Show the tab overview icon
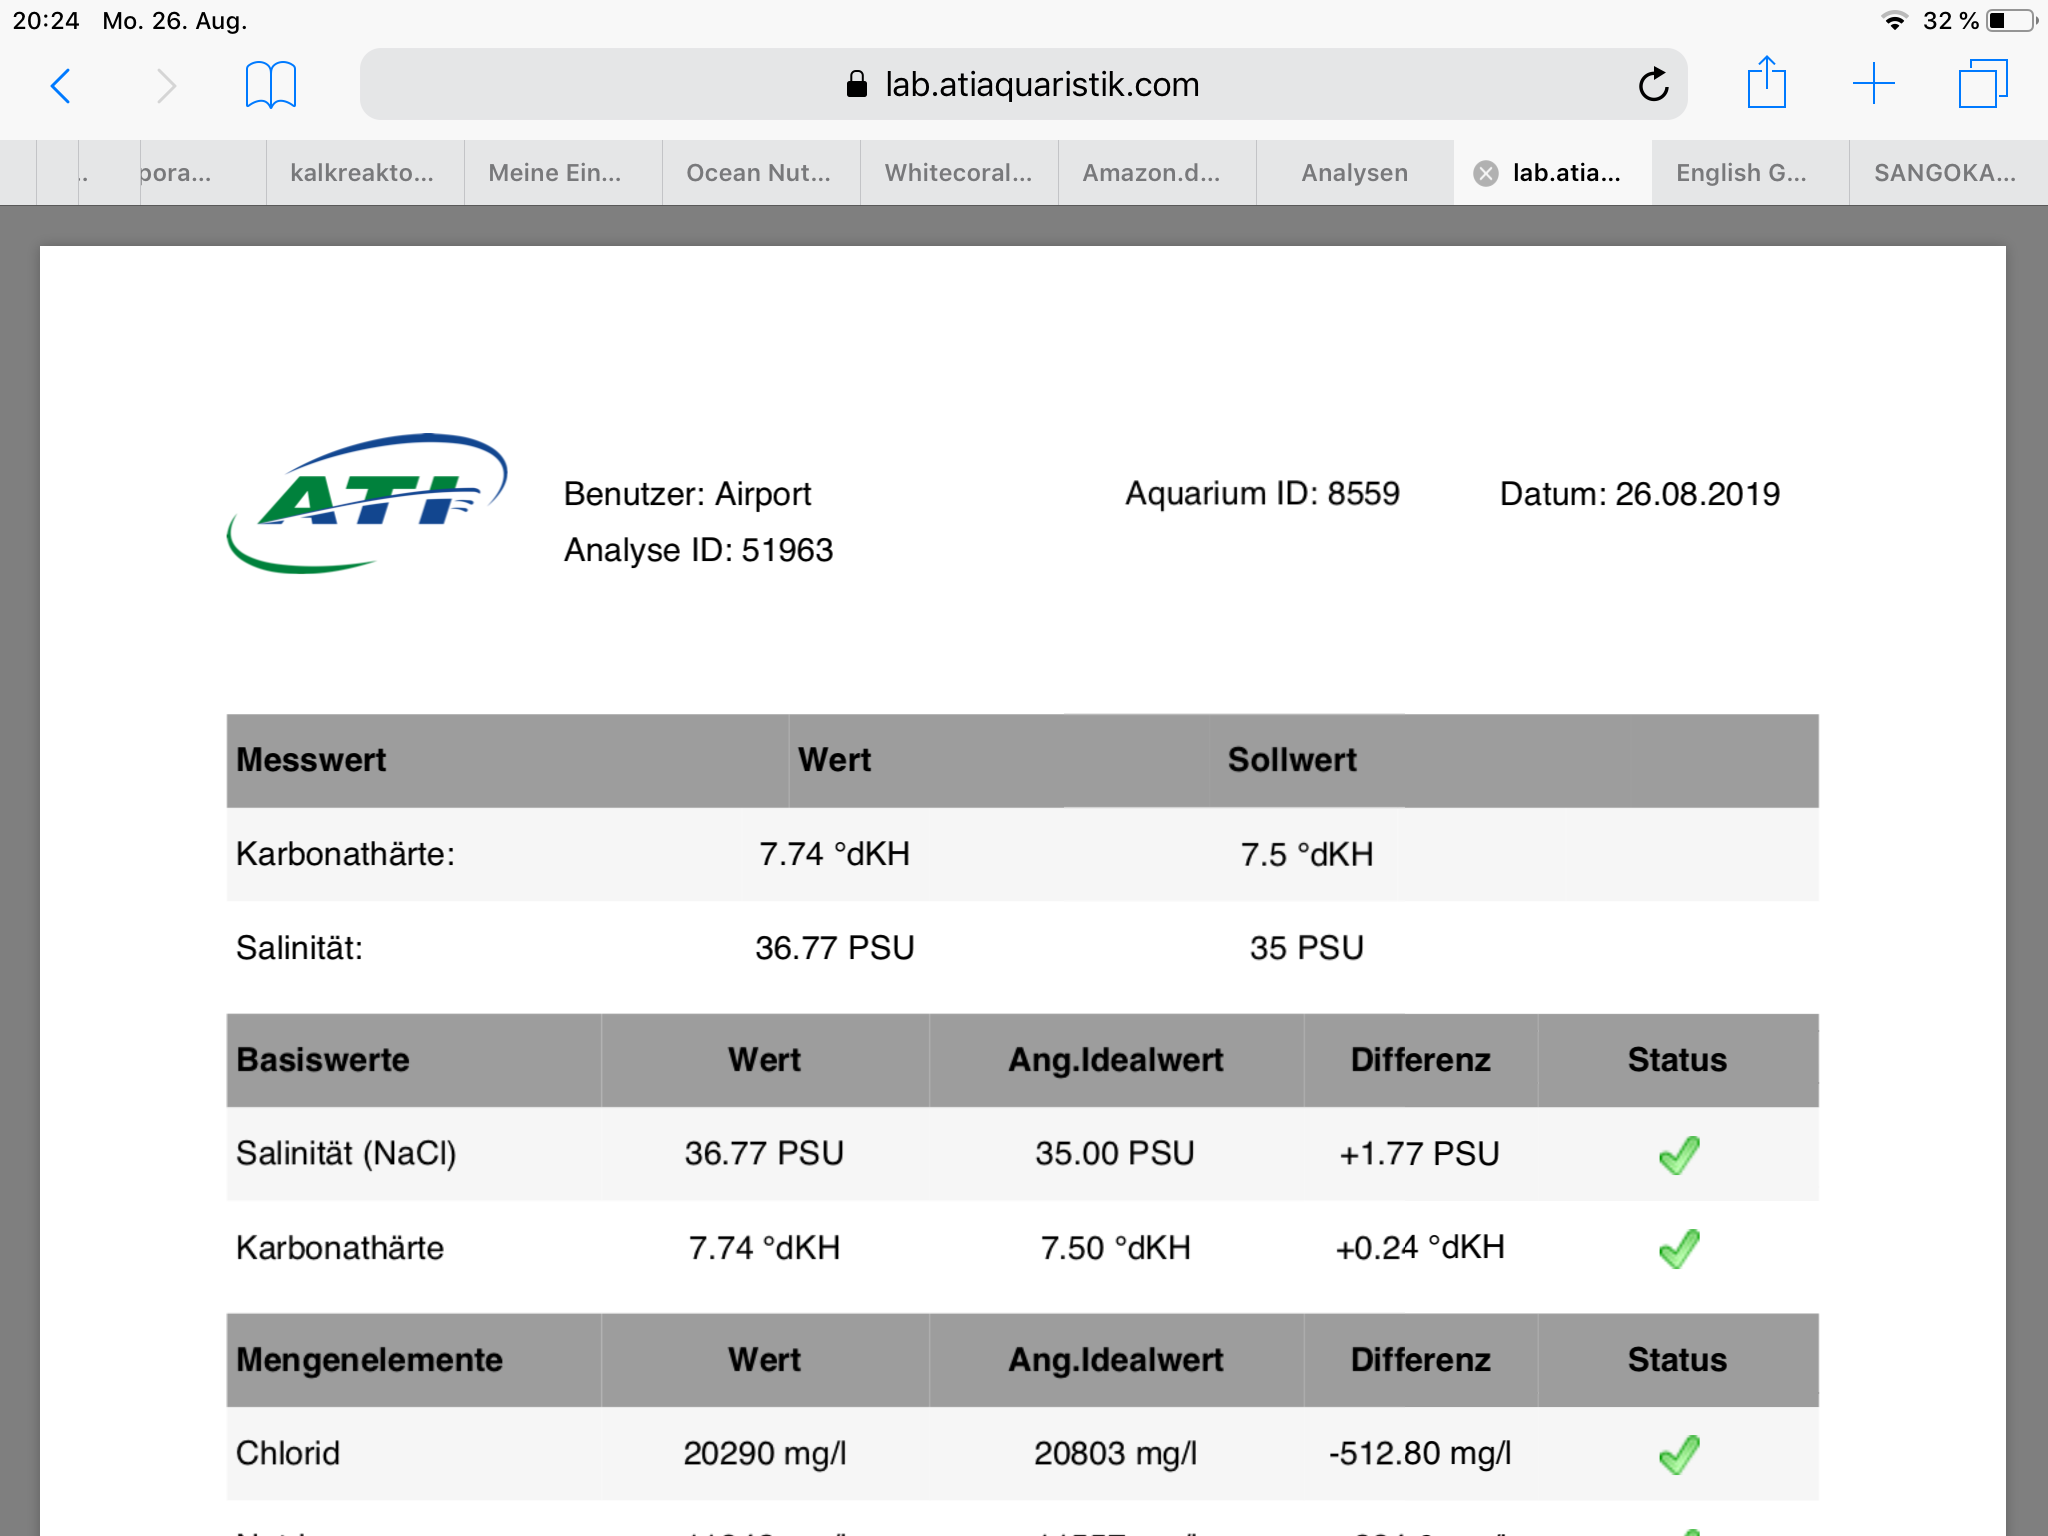Viewport: 2048px width, 1536px height. point(1982,84)
